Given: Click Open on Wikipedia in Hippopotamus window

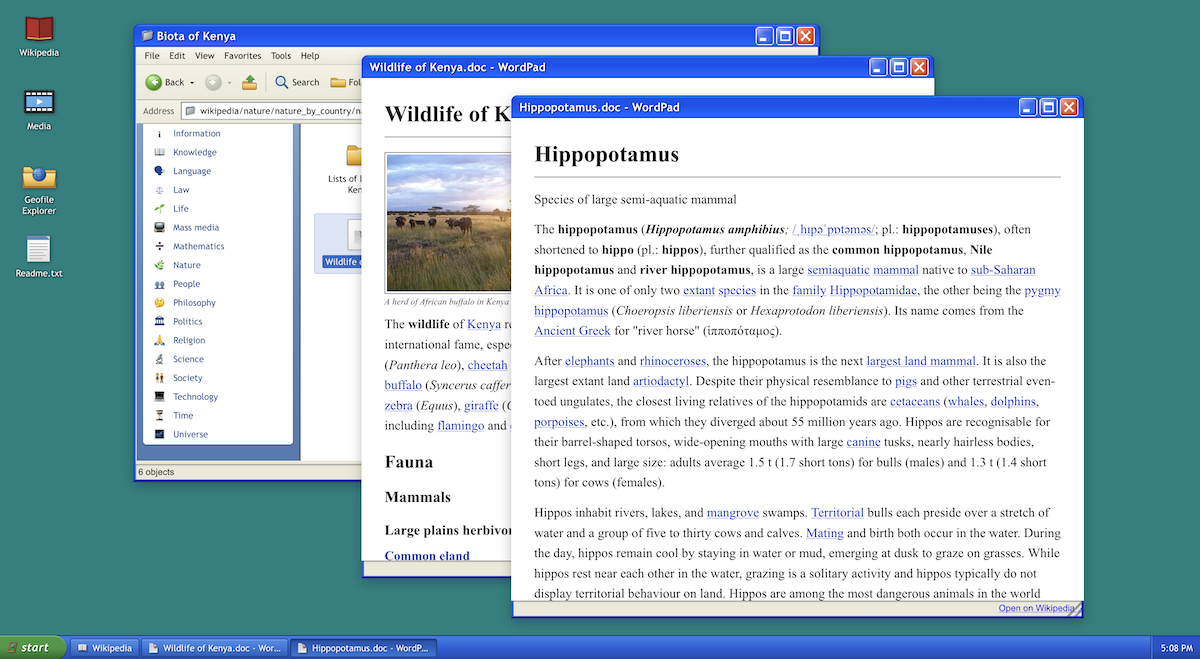Looking at the screenshot, I should [x=1037, y=608].
